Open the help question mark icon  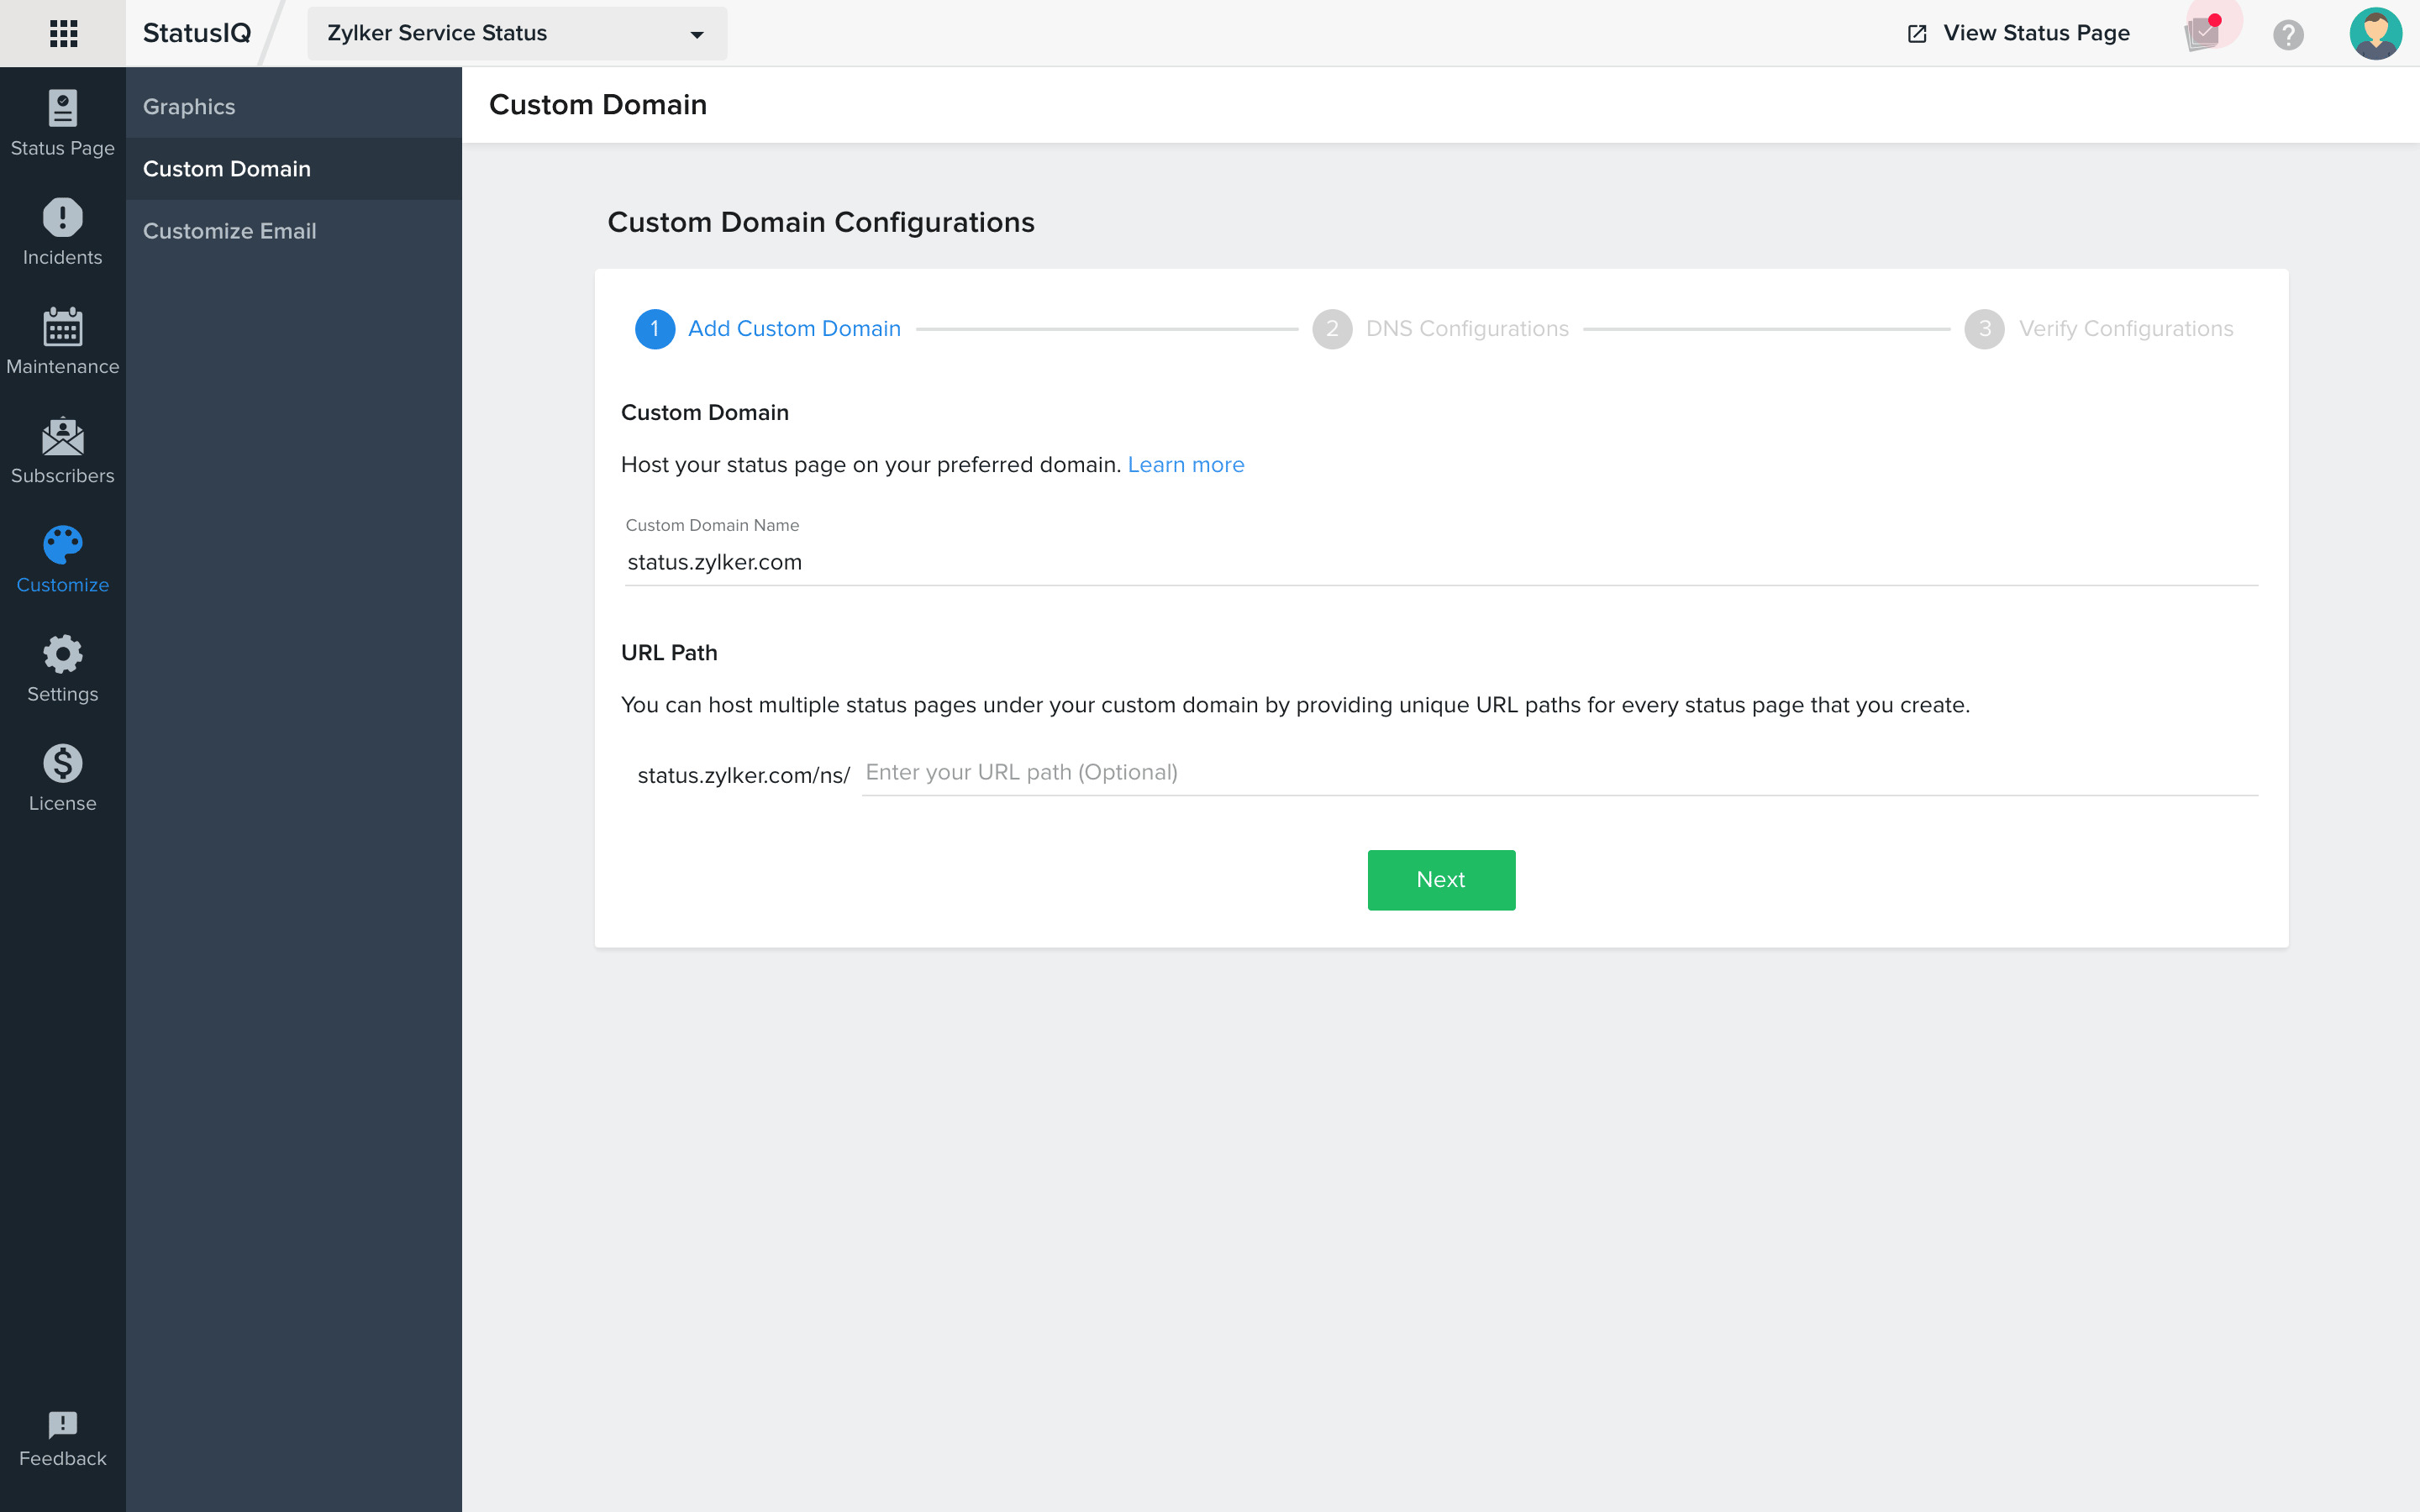[x=2290, y=33]
